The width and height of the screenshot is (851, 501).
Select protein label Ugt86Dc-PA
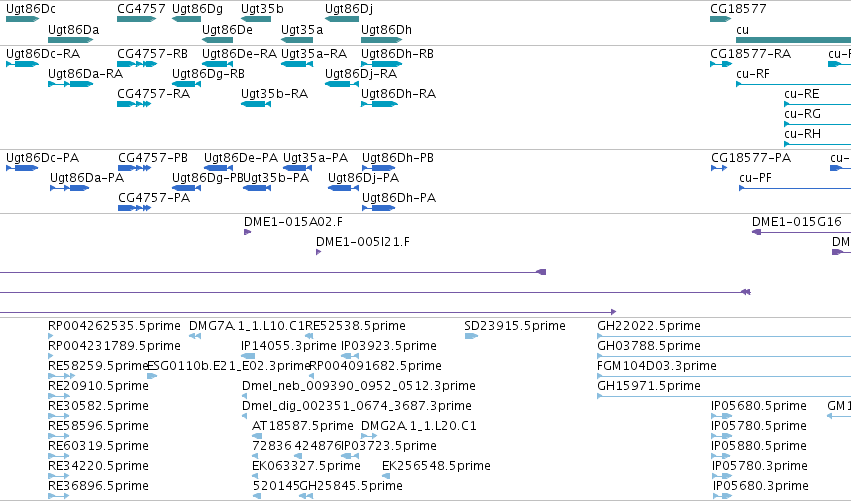pos(42,158)
